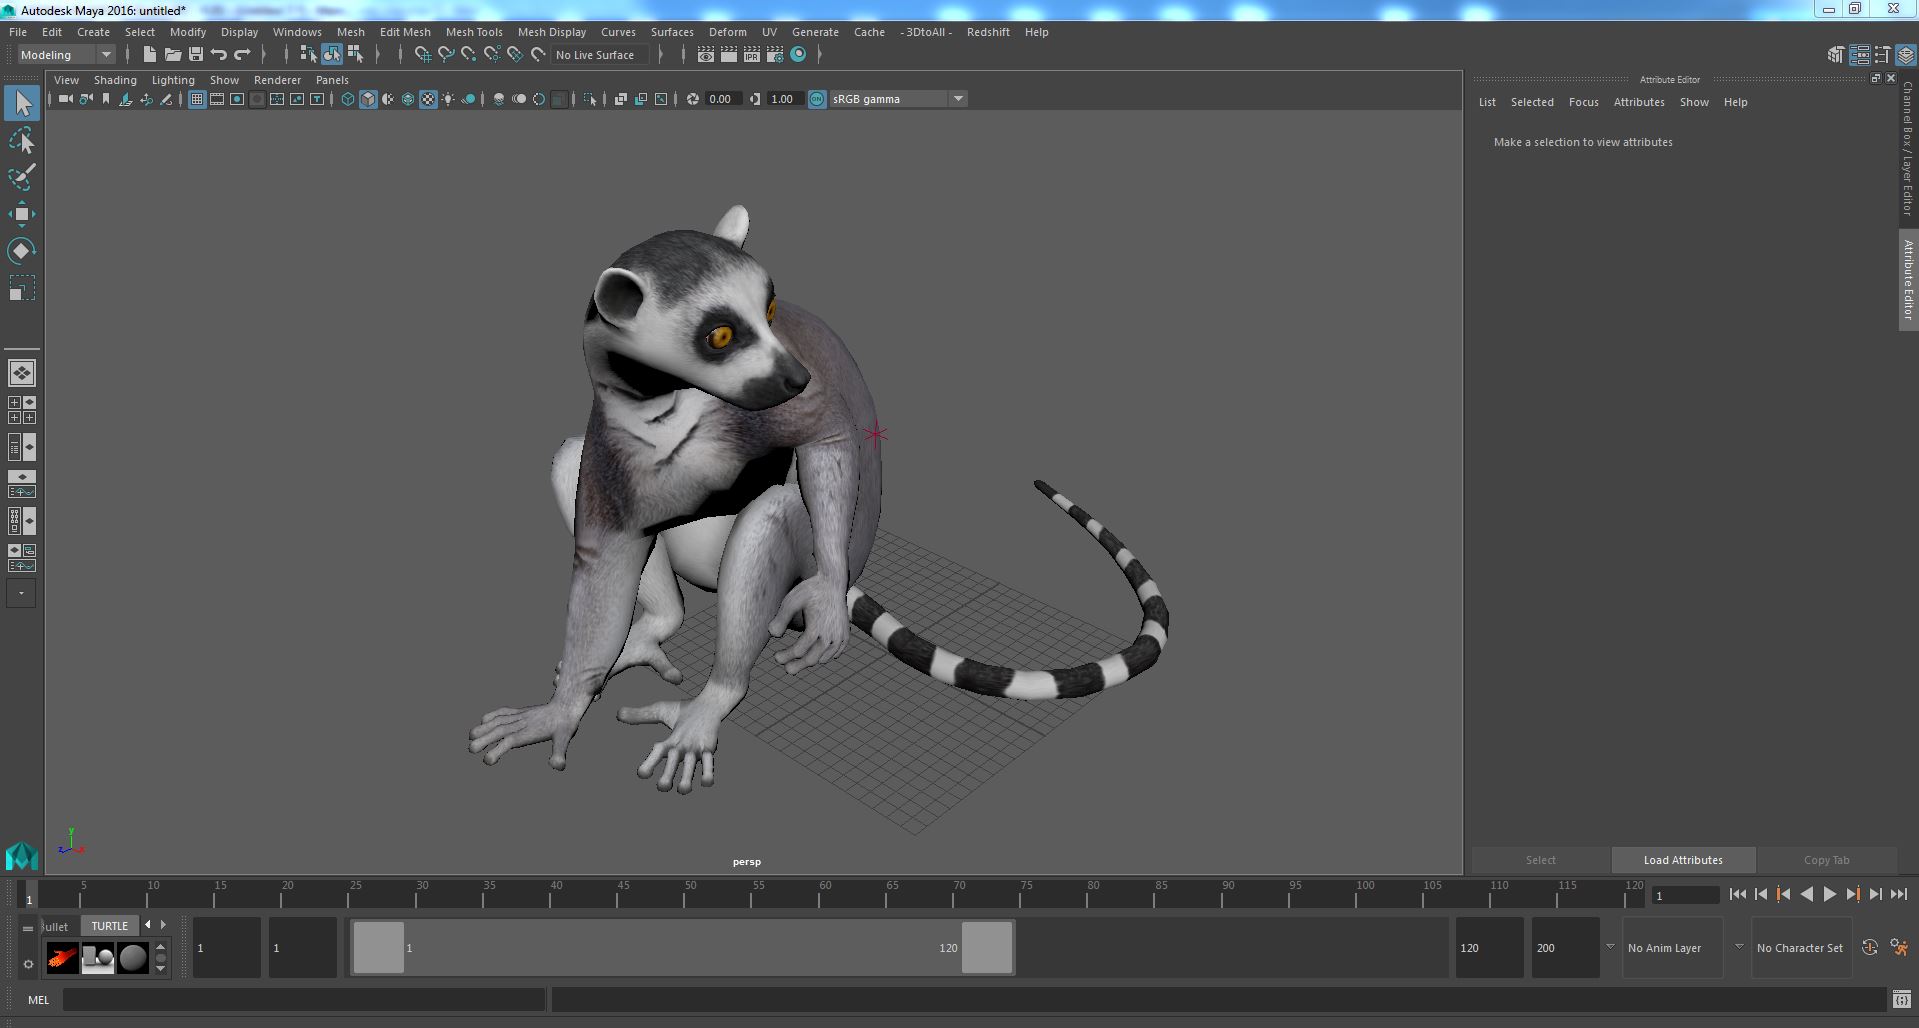Image resolution: width=1919 pixels, height=1028 pixels.
Task: Open the Mesh Tools menu
Action: (x=474, y=32)
